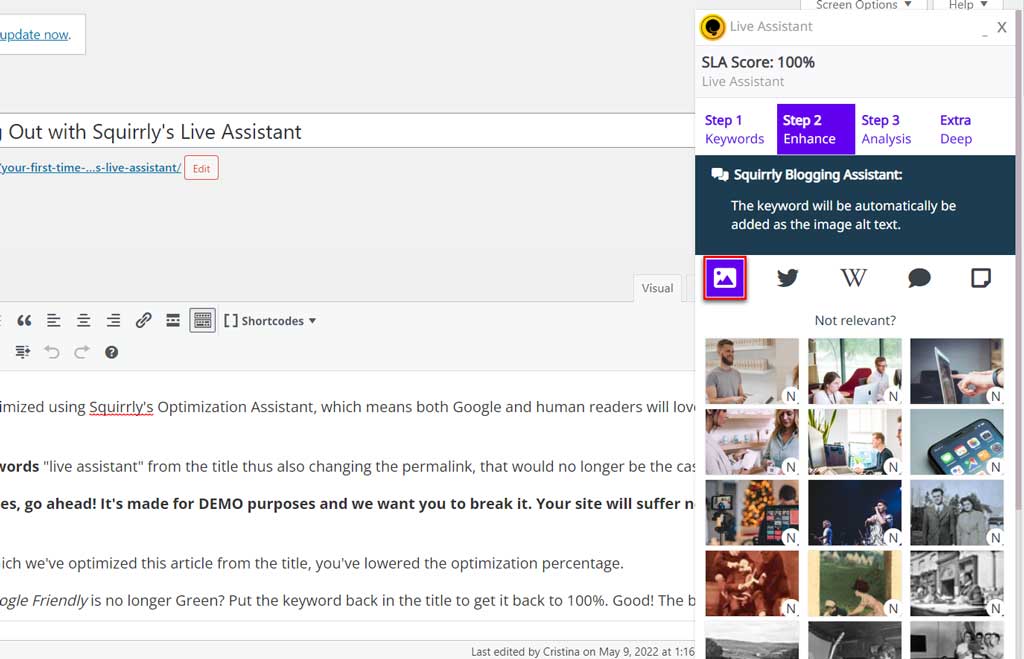
Task: Click the blockquote toolbar icon
Action: (24, 321)
